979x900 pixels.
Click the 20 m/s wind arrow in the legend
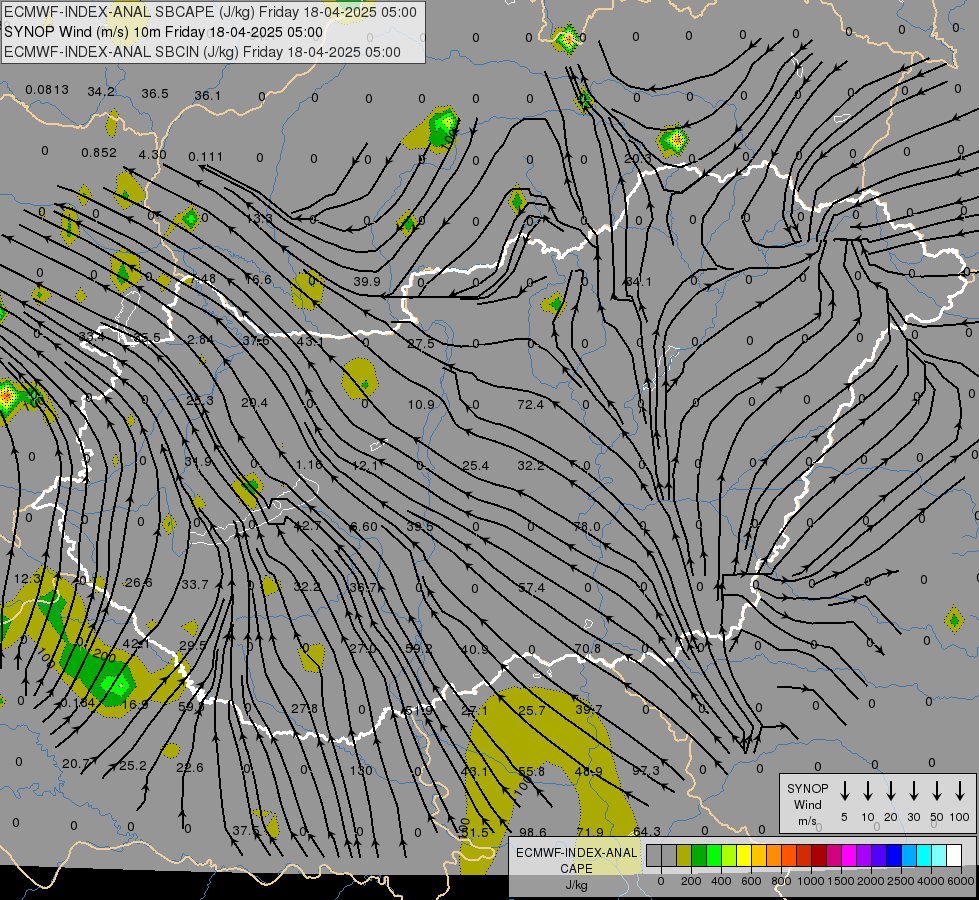pos(890,791)
